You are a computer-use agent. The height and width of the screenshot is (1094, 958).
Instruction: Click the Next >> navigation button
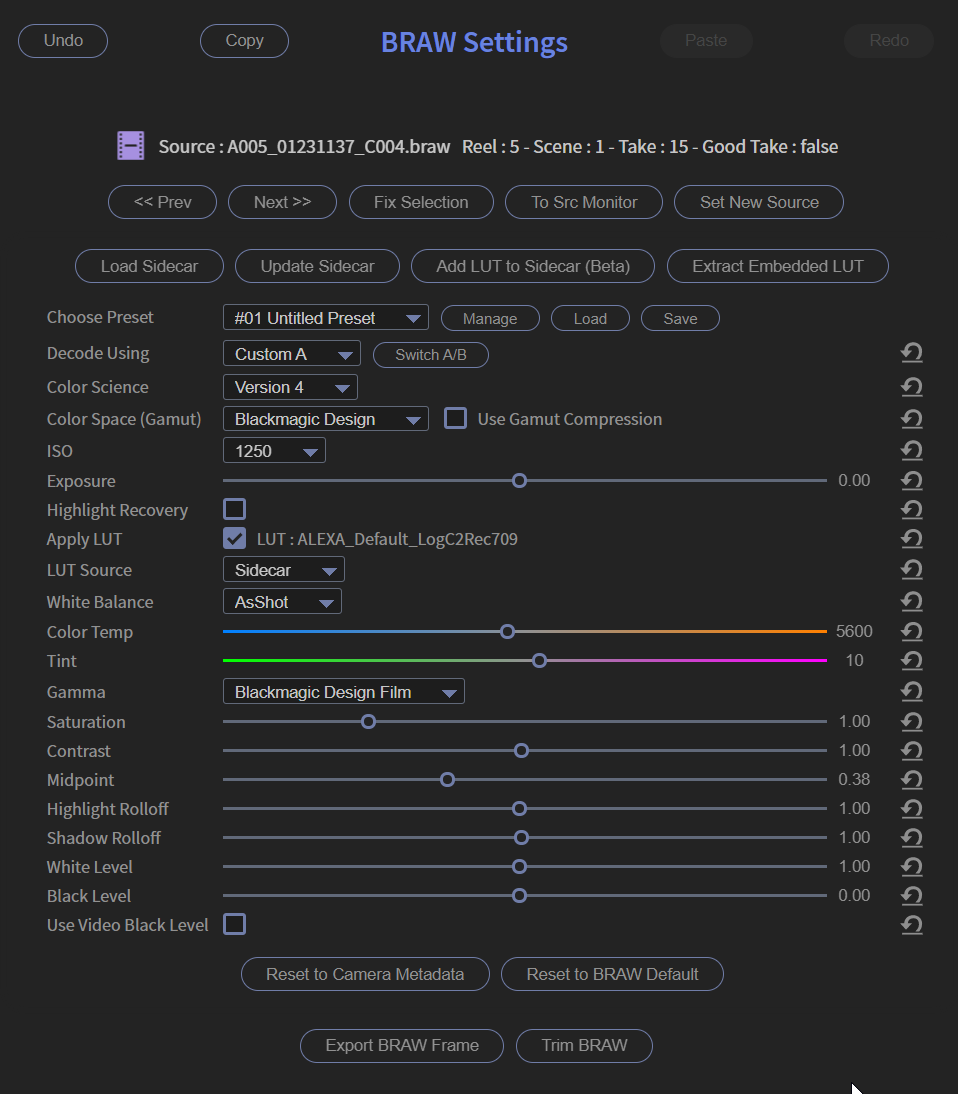282,202
